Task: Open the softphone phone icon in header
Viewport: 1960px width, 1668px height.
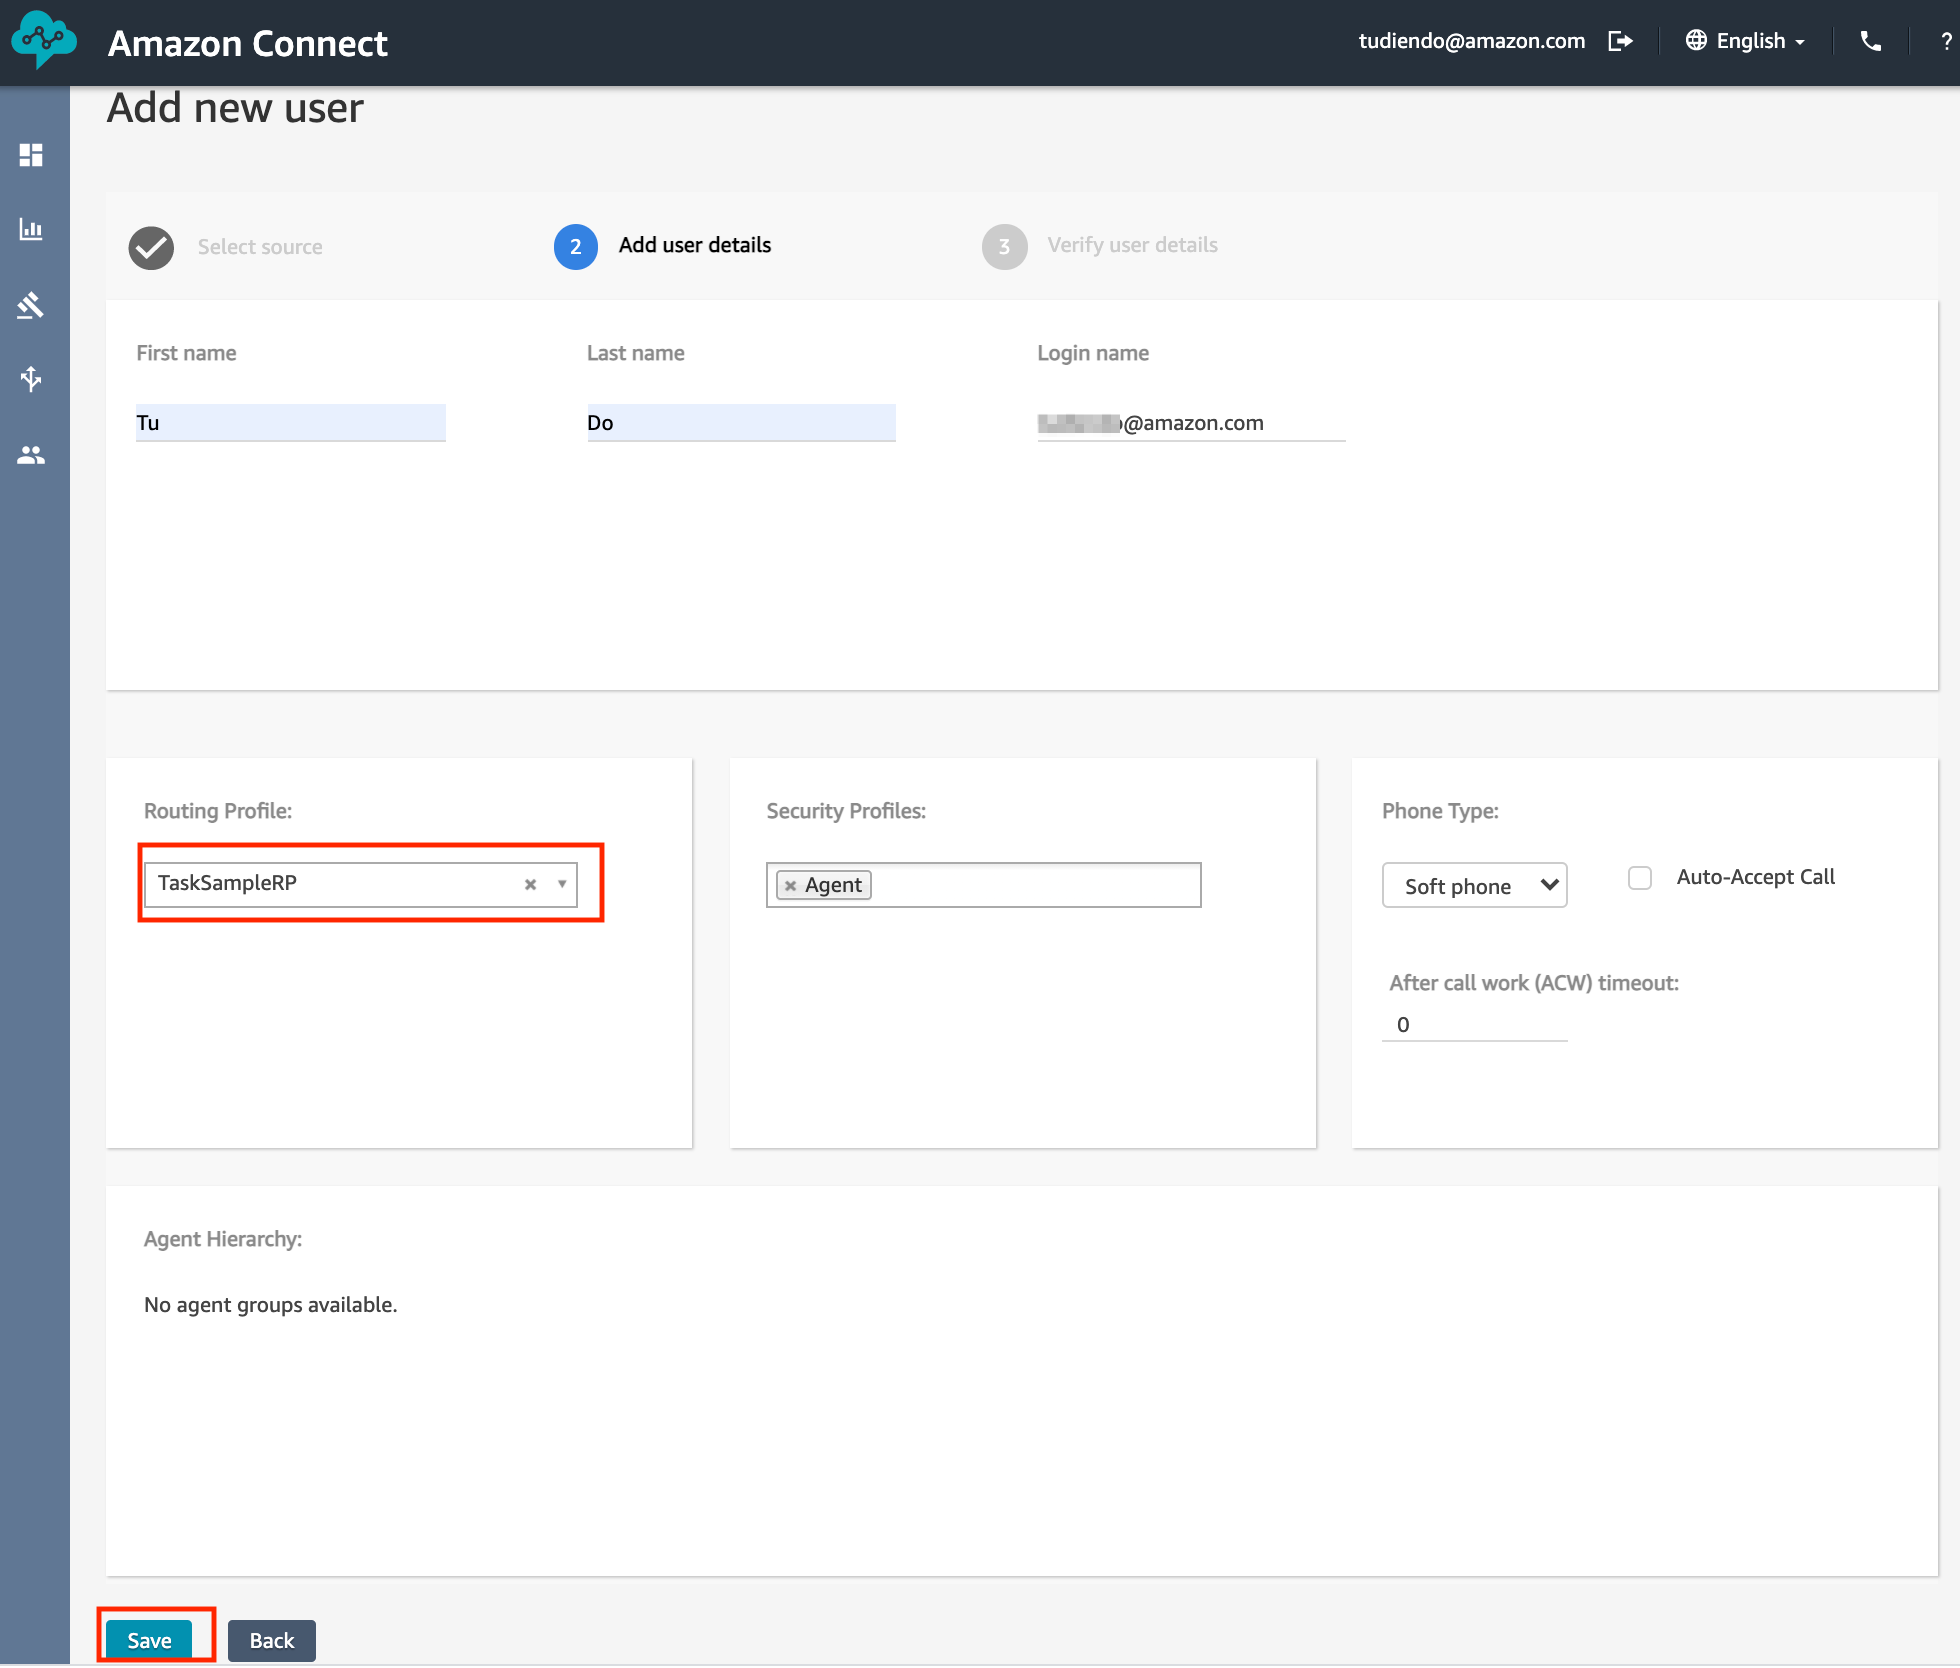Action: 1870,41
